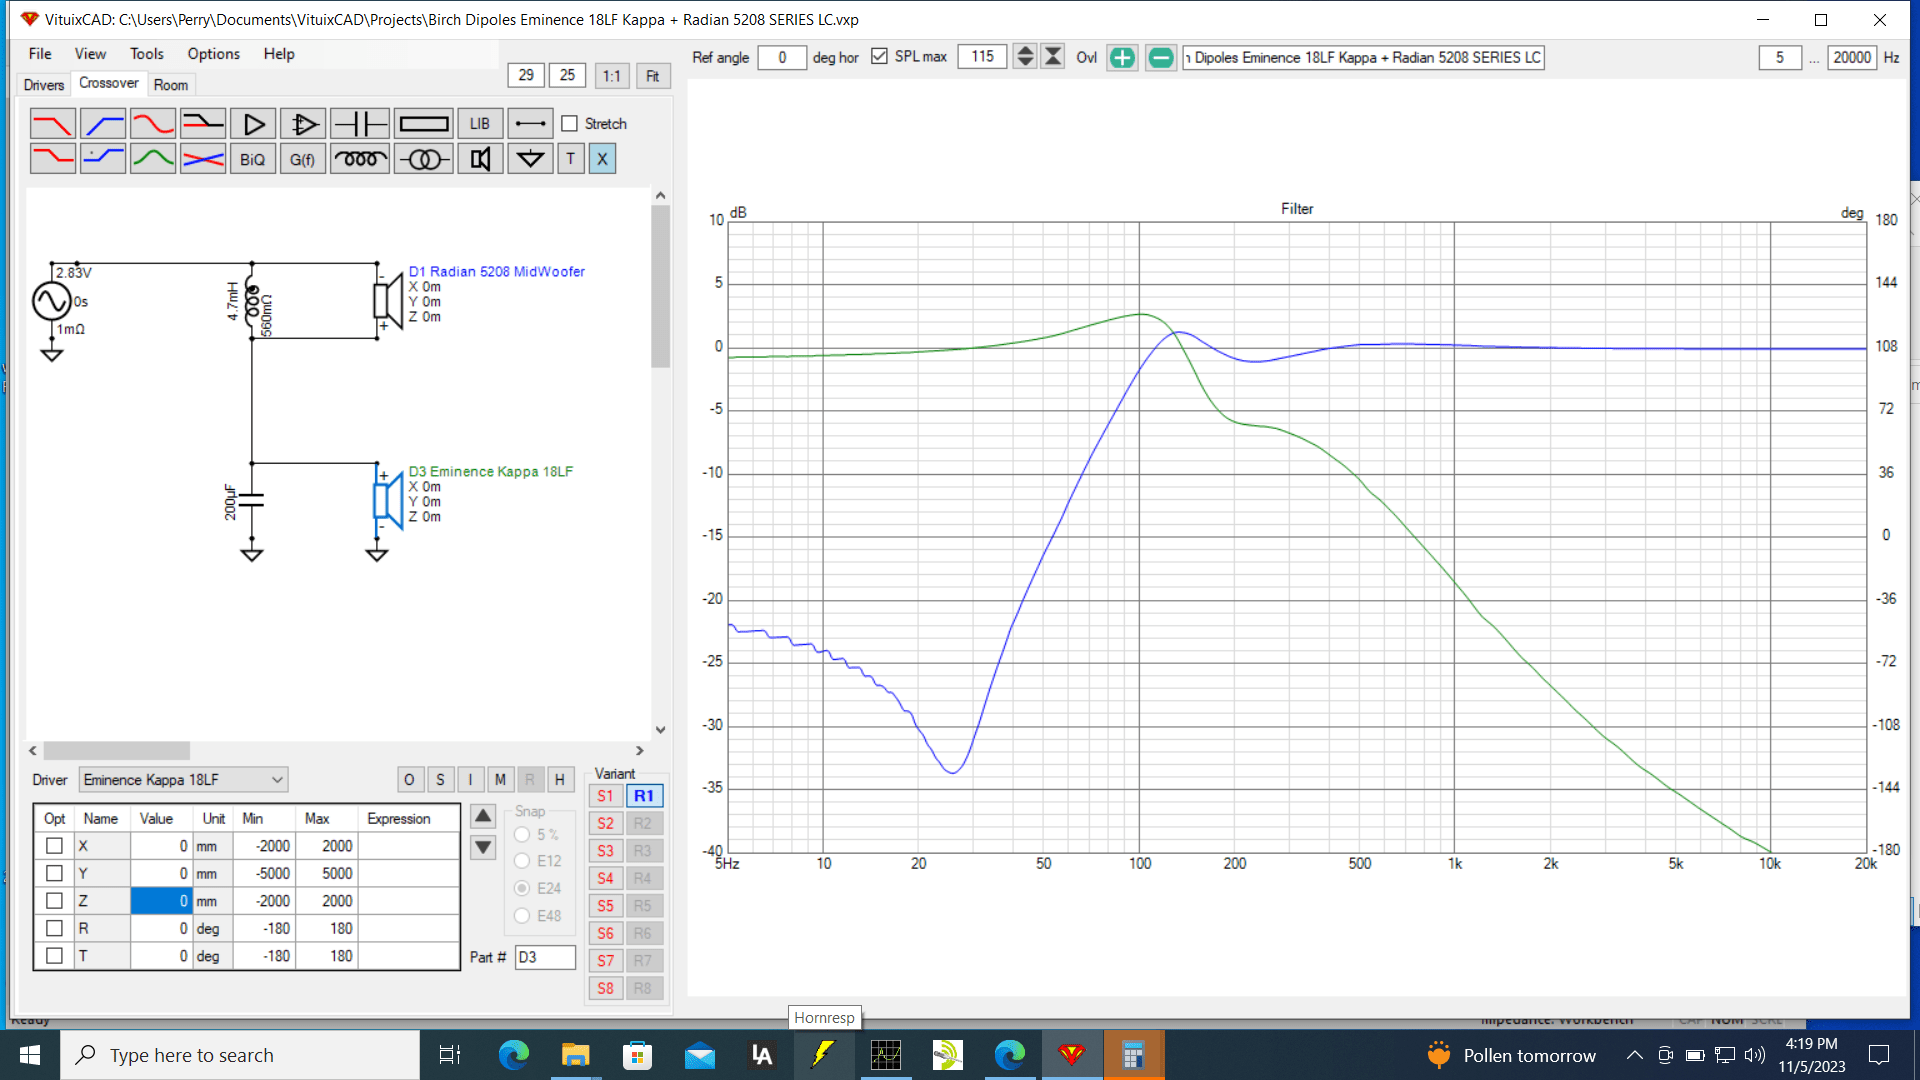Open File Explorer from the taskbar
Viewport: 1920px width, 1080px height.
(x=575, y=1055)
